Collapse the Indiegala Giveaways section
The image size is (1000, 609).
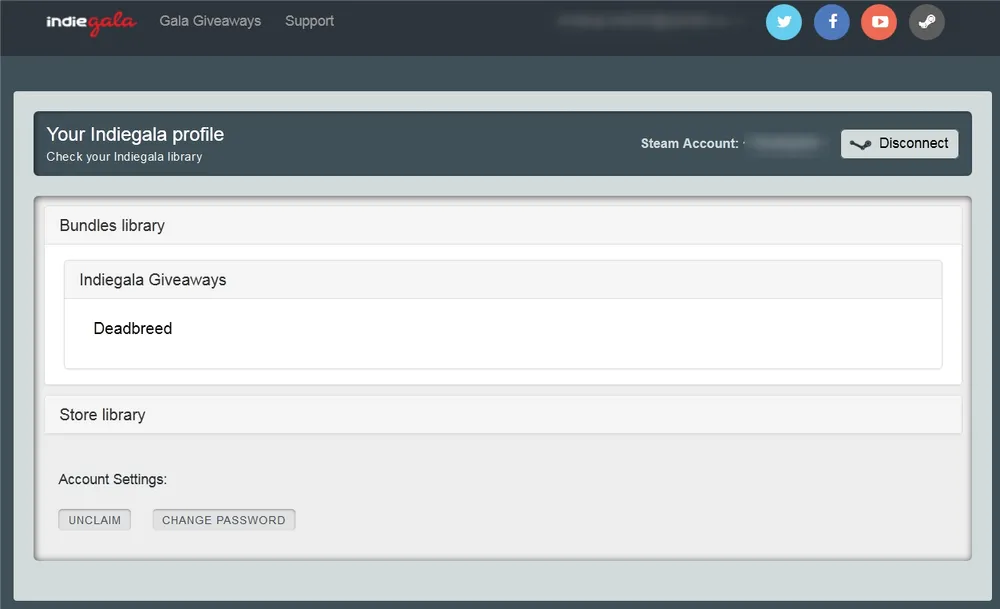[x=503, y=279]
